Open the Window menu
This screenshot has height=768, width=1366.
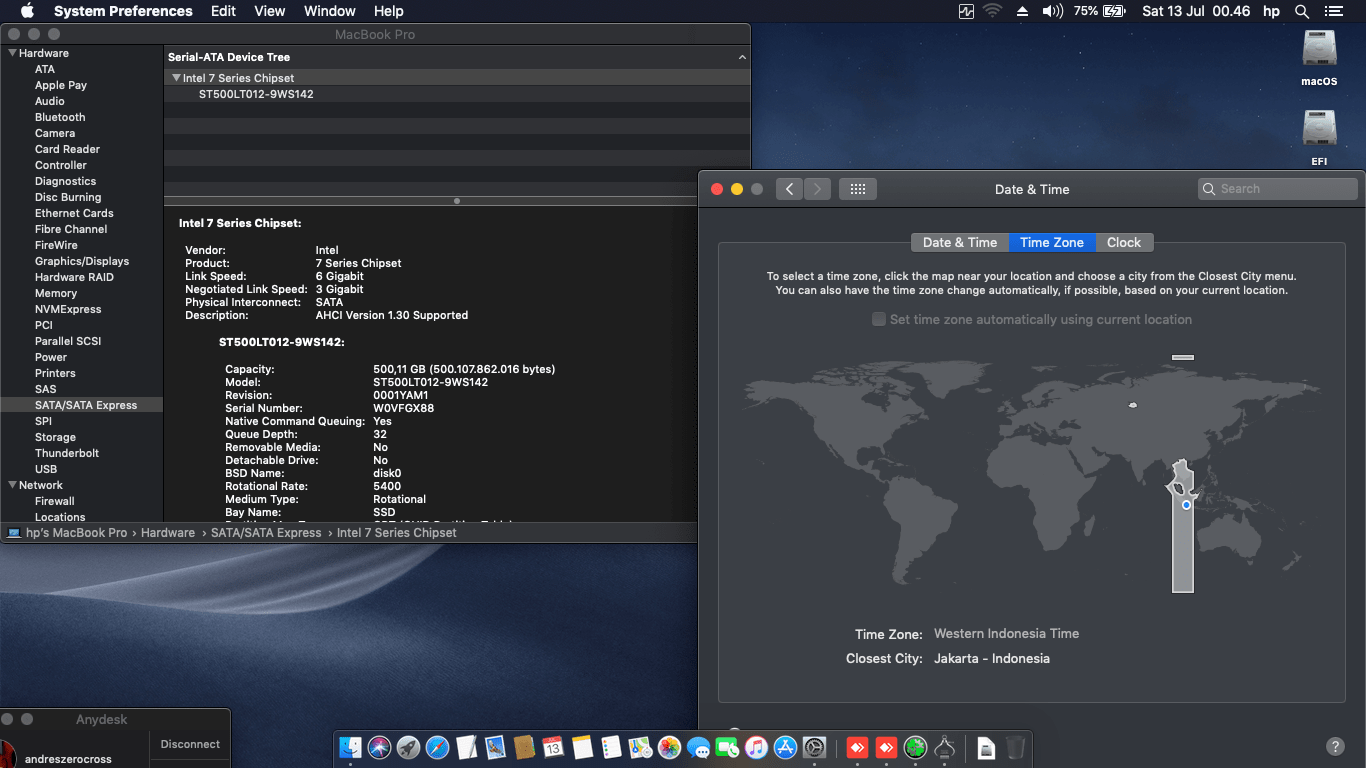click(329, 11)
